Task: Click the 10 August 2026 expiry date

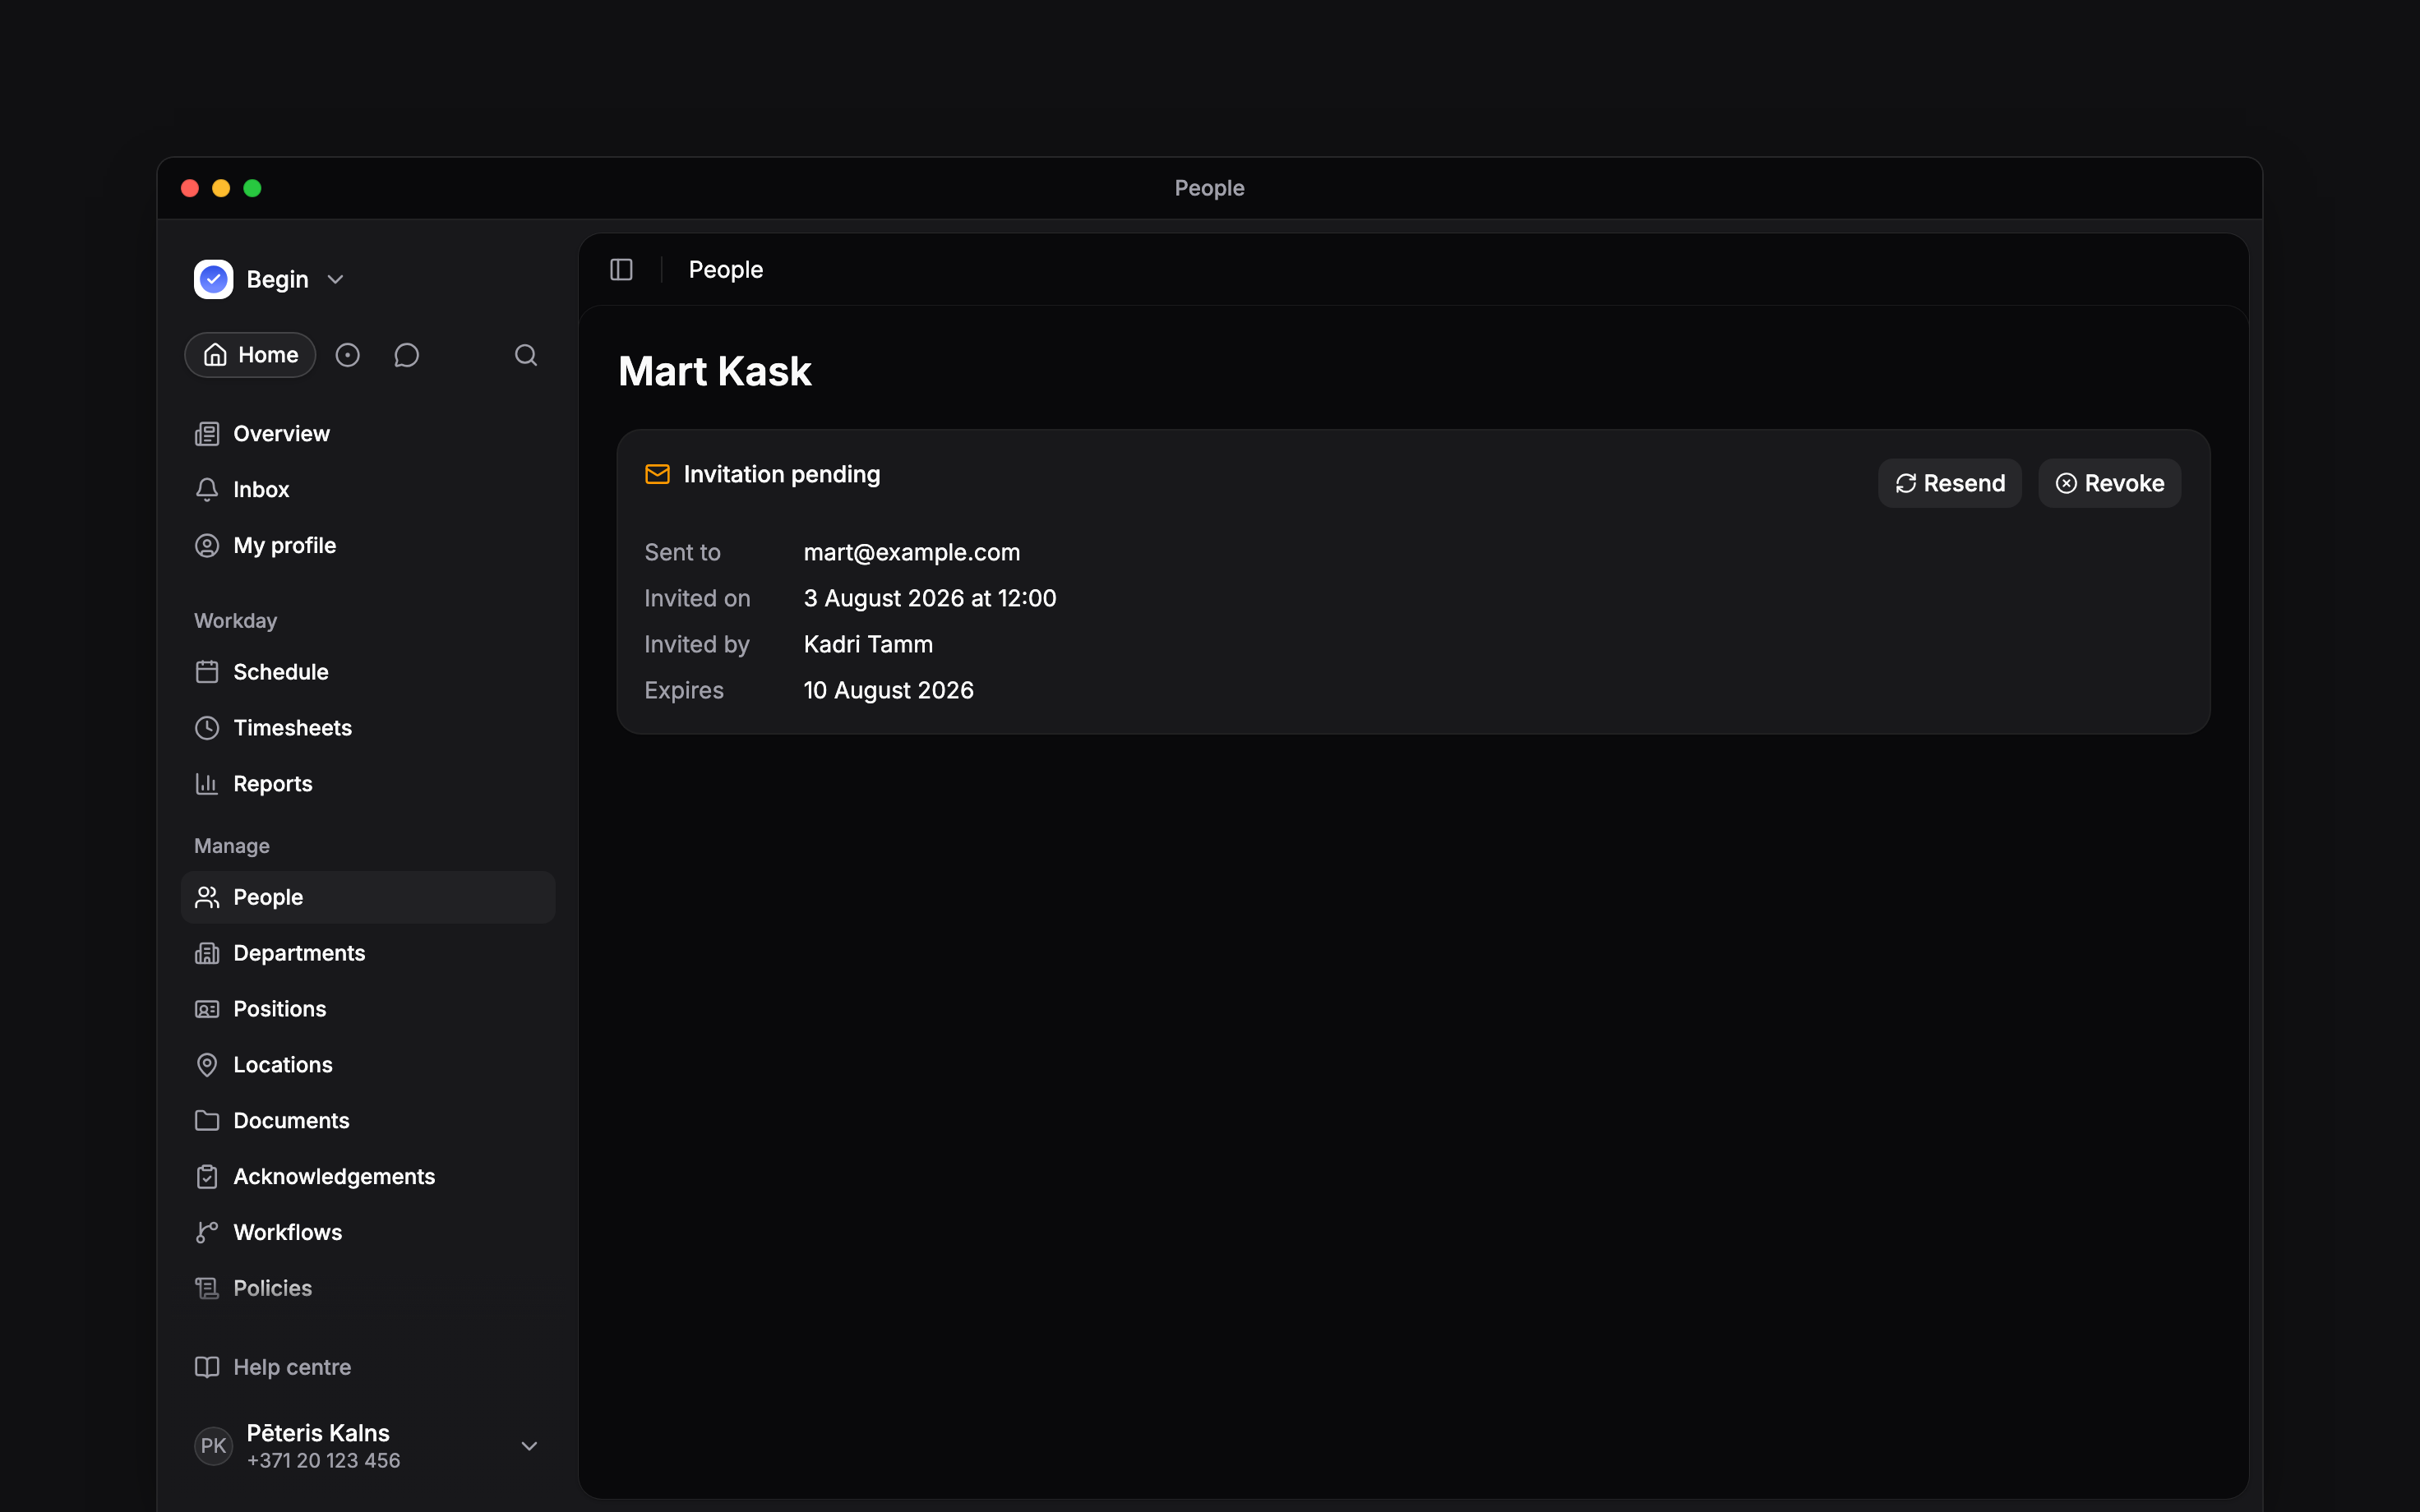Action: (x=888, y=690)
